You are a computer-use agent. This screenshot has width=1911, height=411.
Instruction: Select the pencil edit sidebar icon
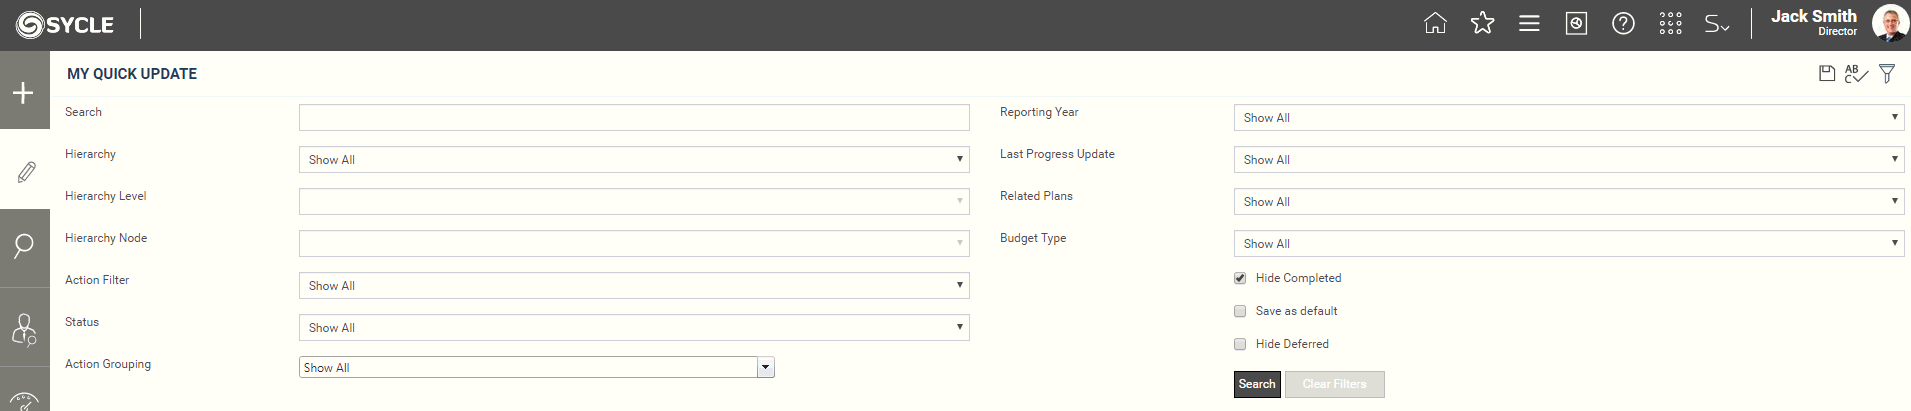coord(24,172)
